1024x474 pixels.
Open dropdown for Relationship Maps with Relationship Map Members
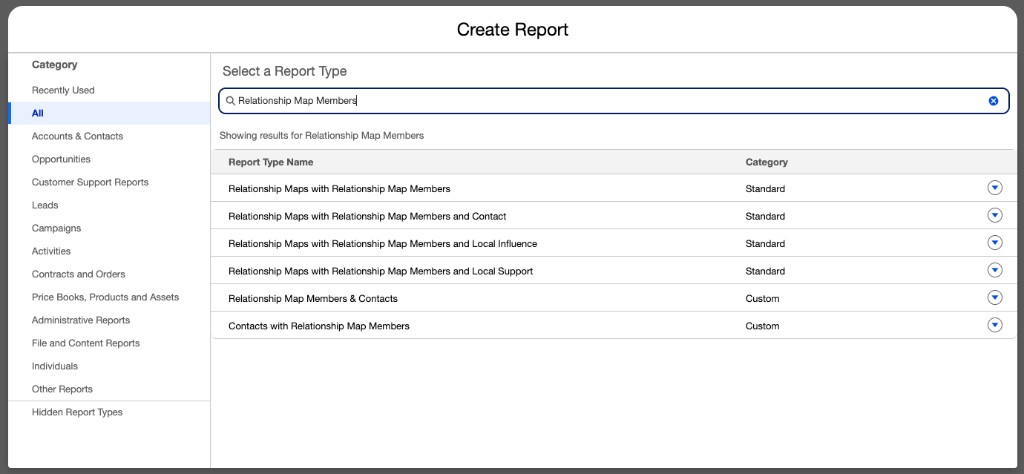tap(995, 188)
